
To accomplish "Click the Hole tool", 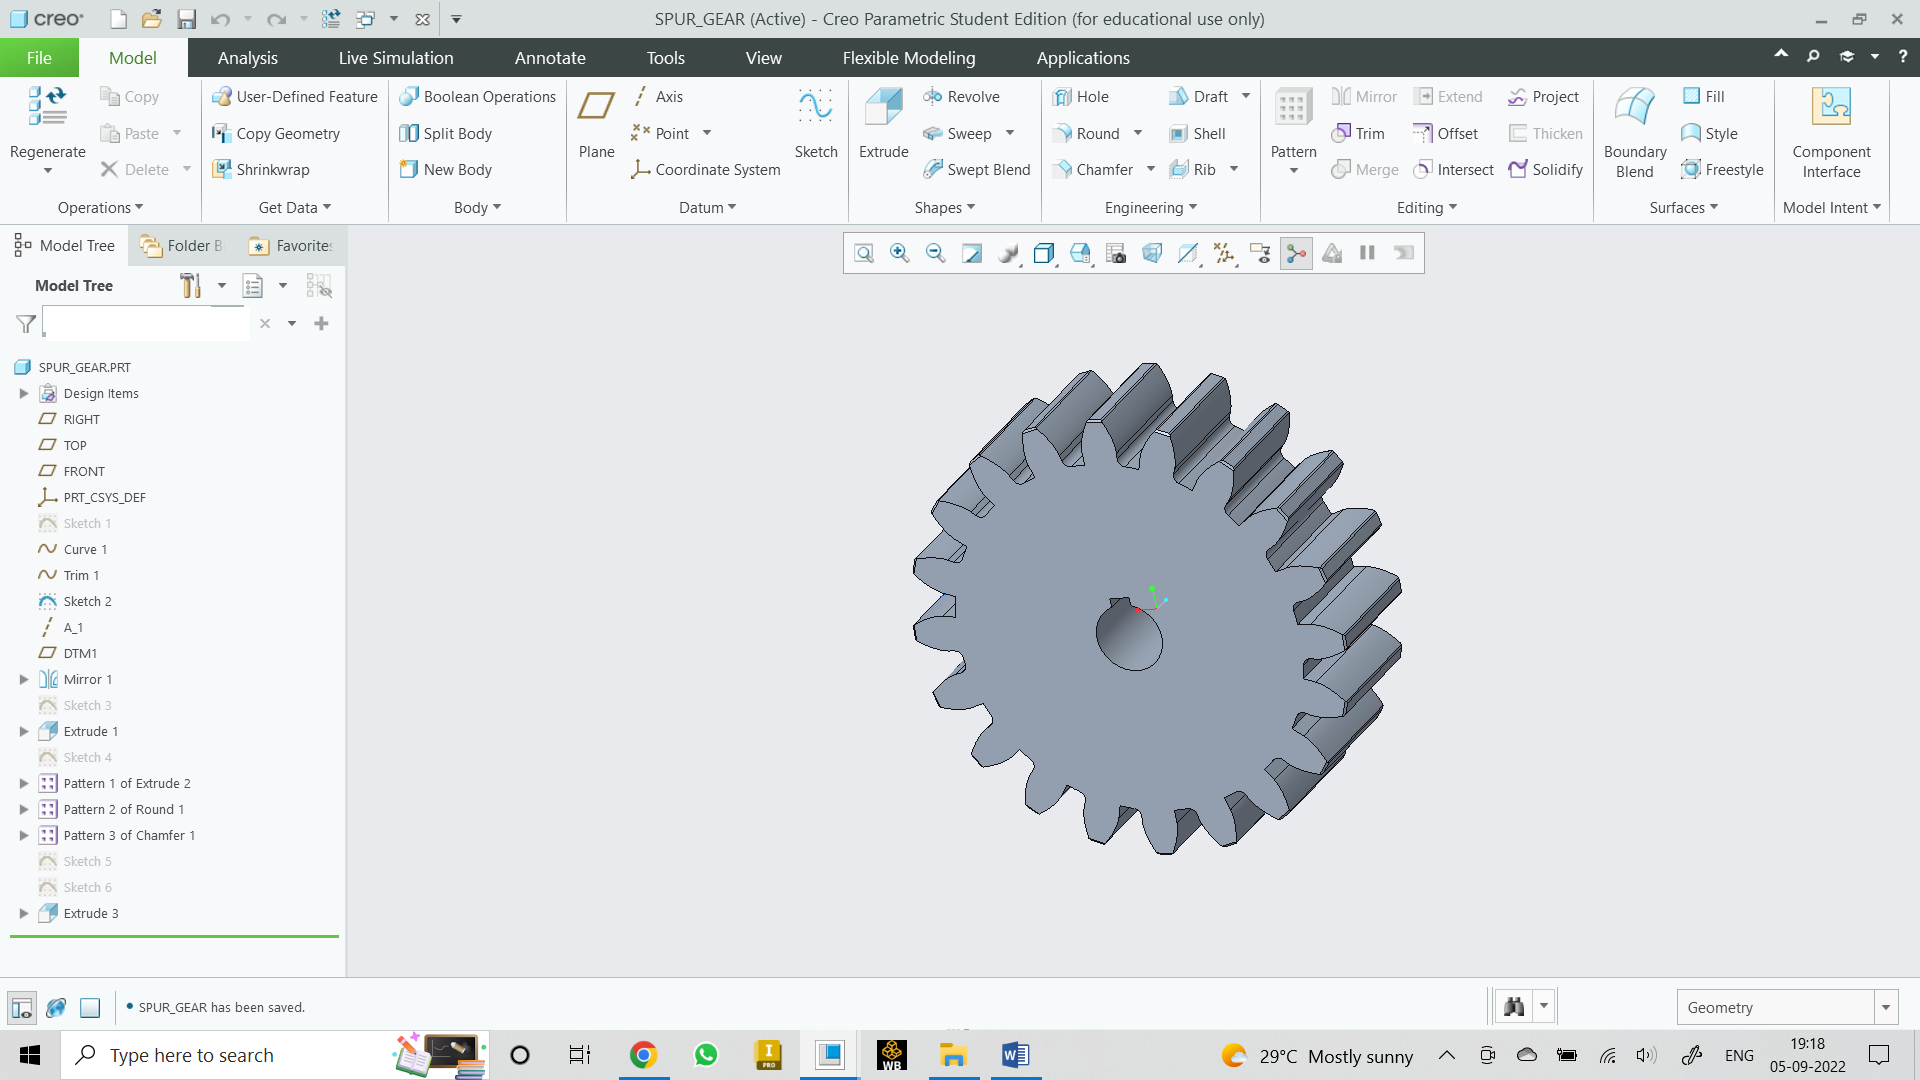I will click(1080, 97).
